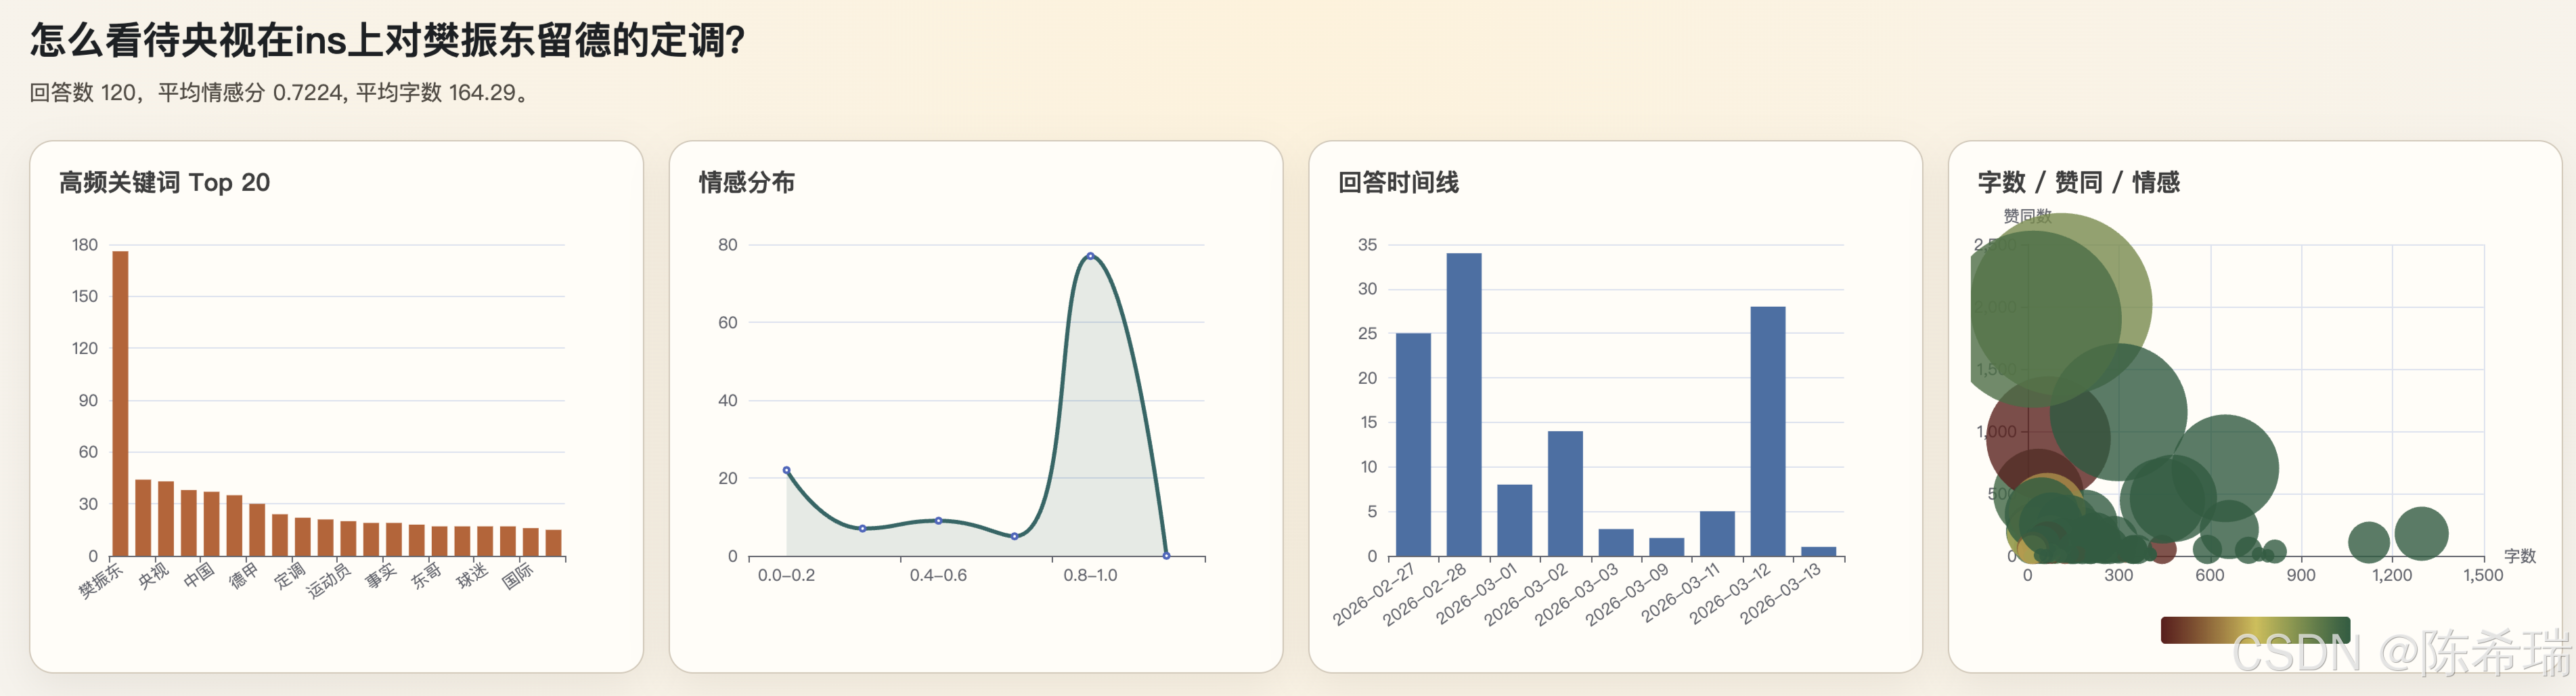Click the 德甲 keyword bar
2576x696 pixels.
(257, 529)
